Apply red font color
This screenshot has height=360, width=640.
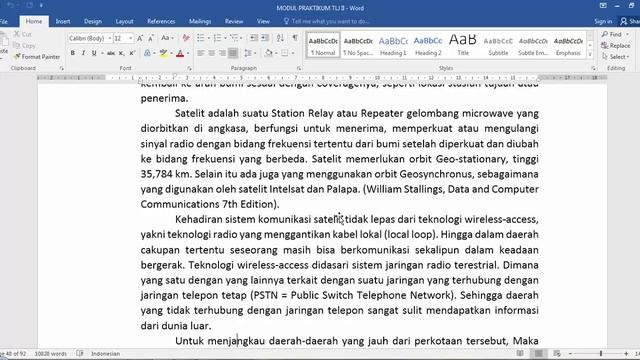pos(180,53)
